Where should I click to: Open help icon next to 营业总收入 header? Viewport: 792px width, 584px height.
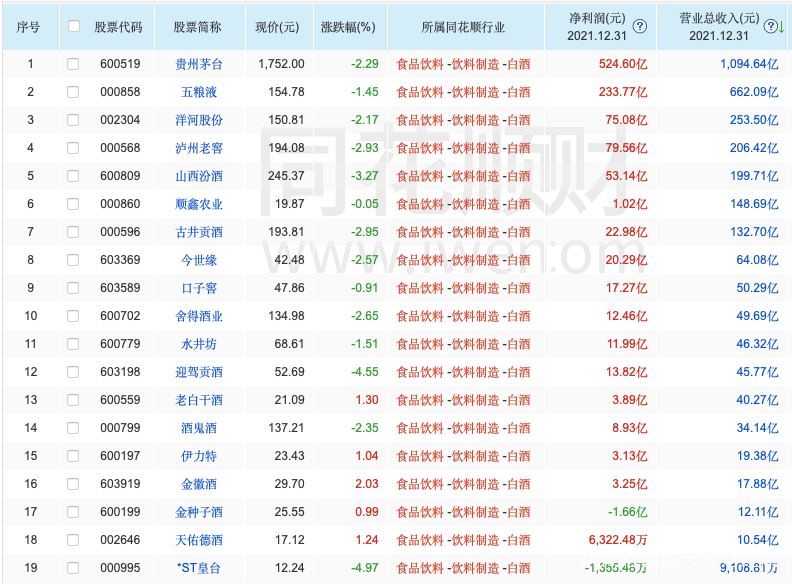770,26
